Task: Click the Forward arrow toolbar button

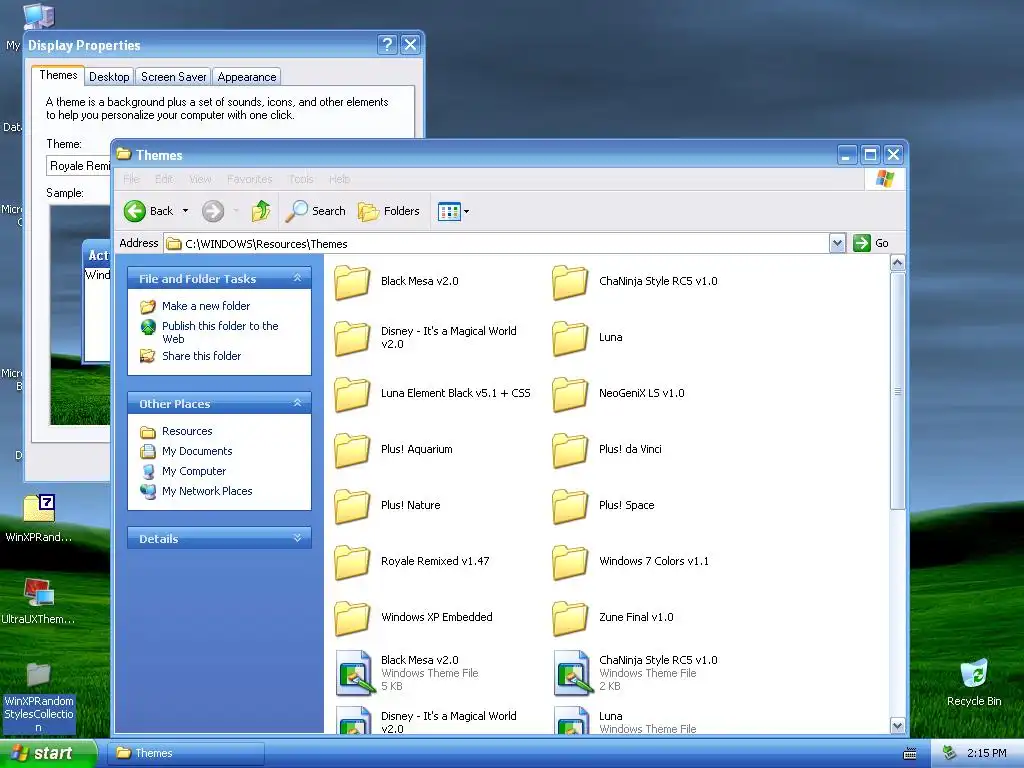Action: tap(213, 211)
